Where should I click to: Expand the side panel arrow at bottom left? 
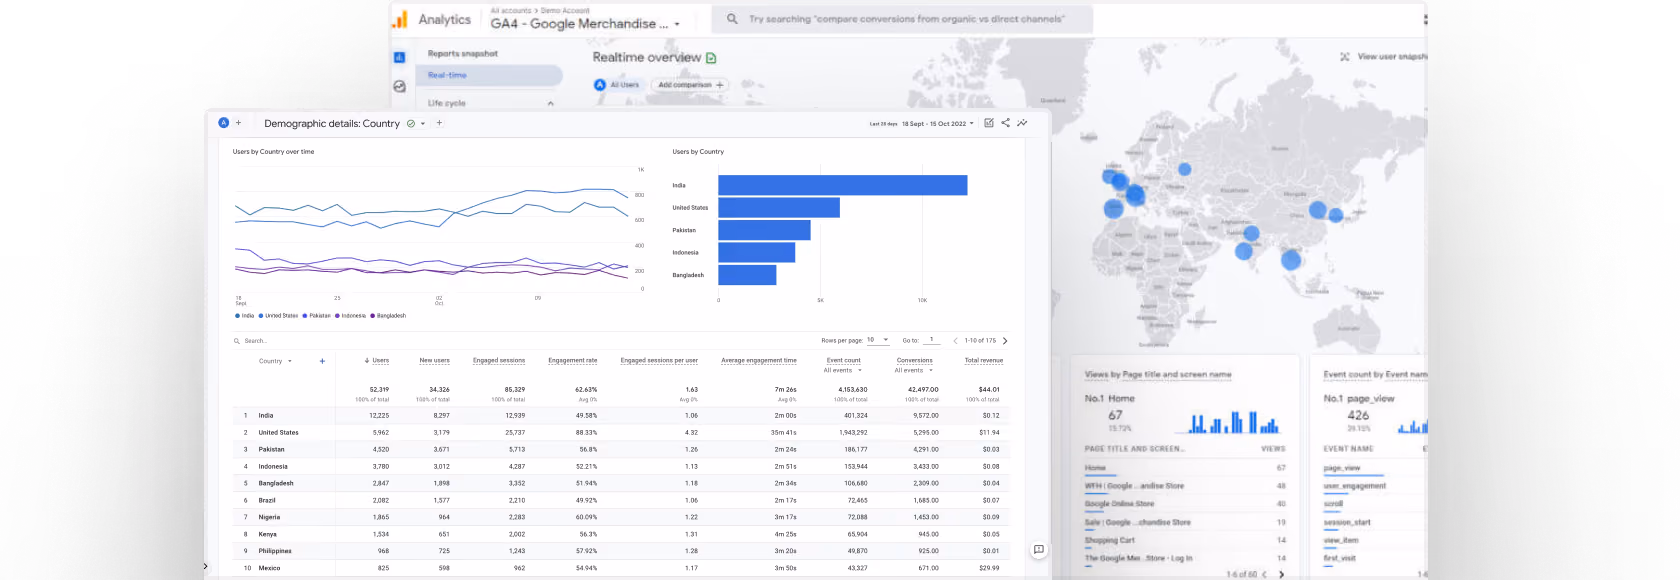(x=205, y=566)
